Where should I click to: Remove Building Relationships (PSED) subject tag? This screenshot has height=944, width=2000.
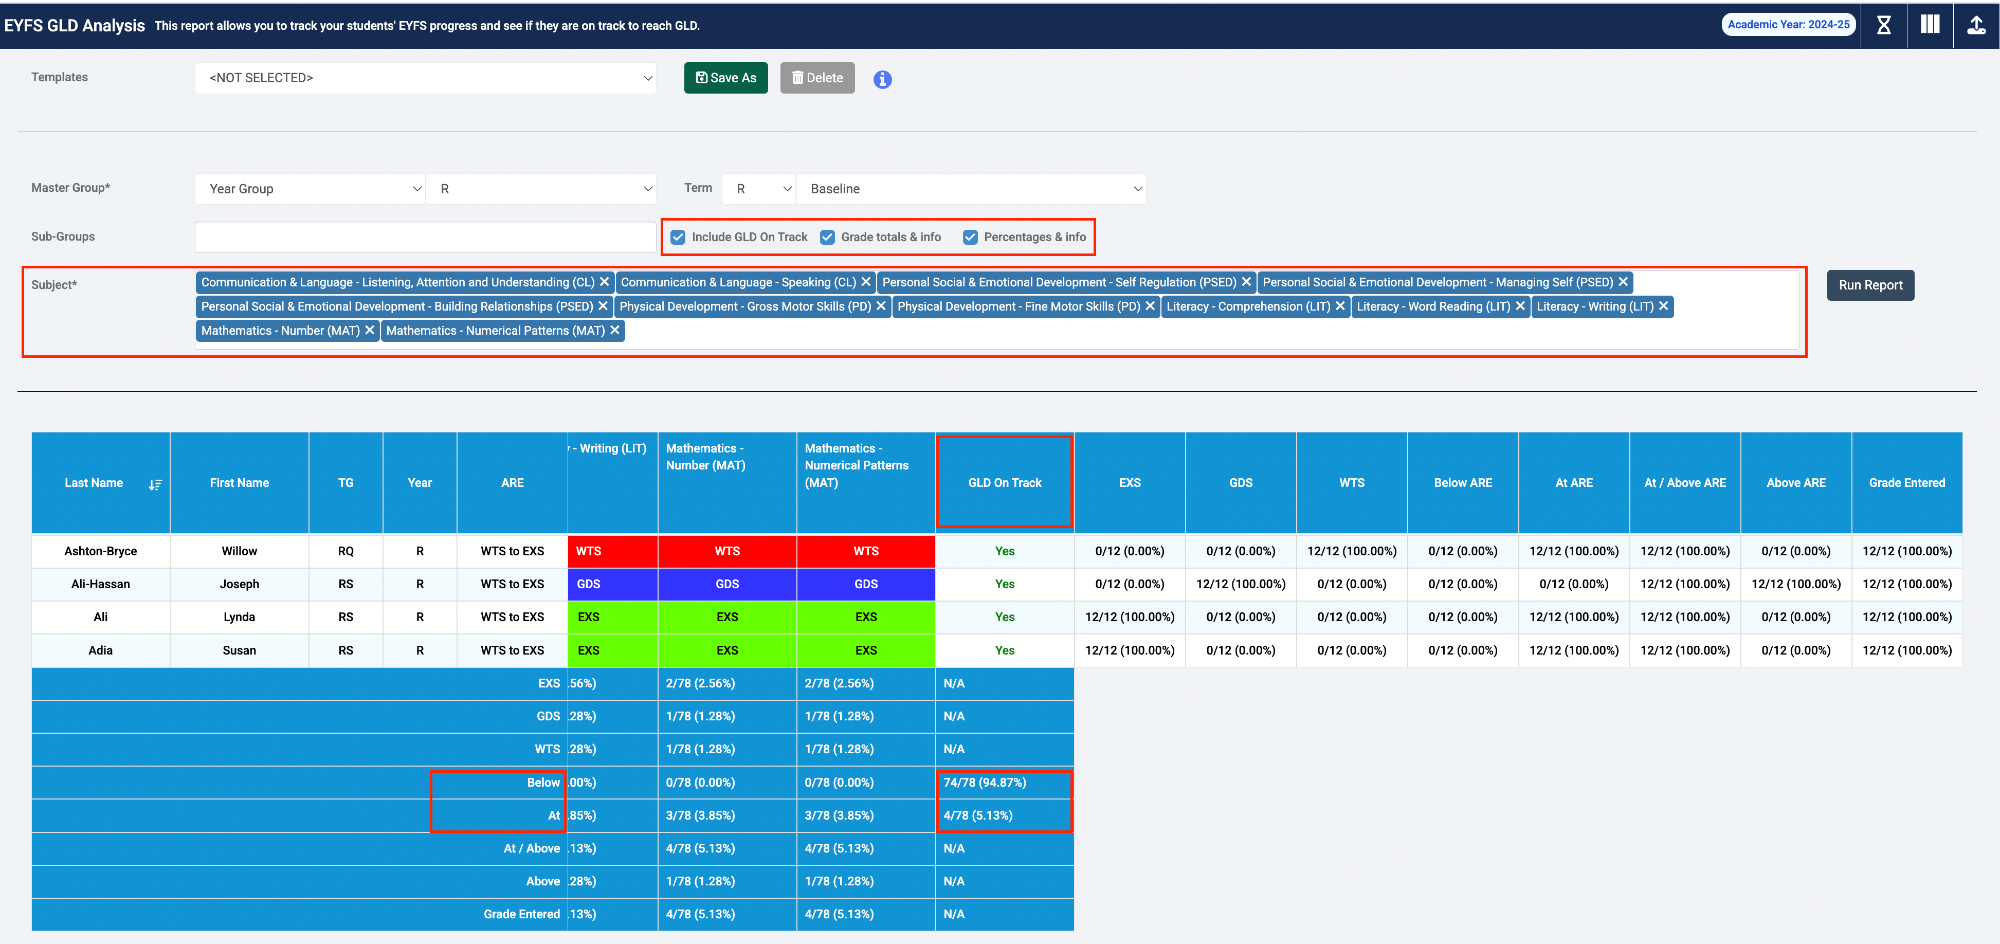603,306
